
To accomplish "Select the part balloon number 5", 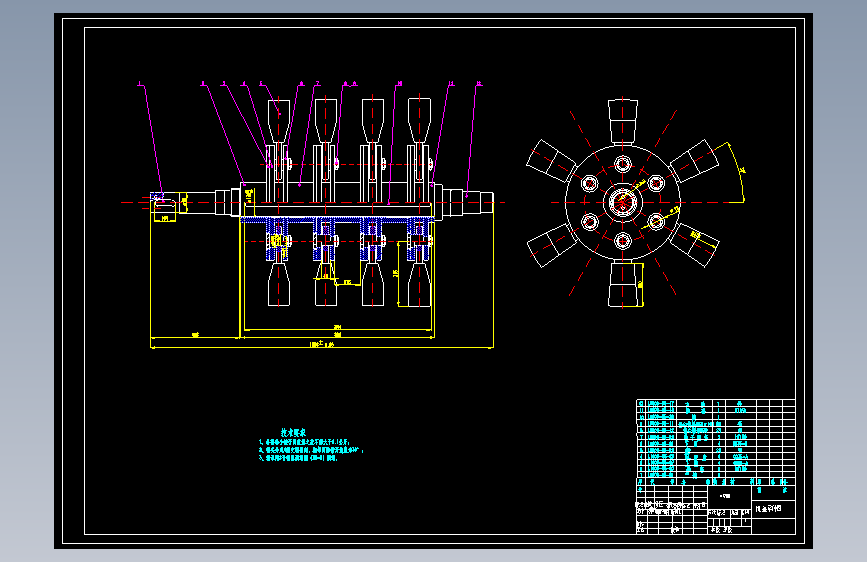I will (x=262, y=84).
